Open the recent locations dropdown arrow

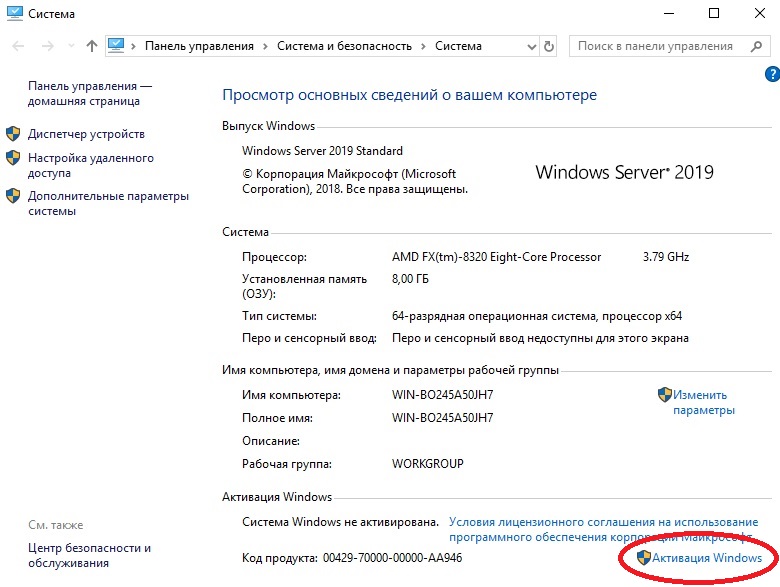70,46
